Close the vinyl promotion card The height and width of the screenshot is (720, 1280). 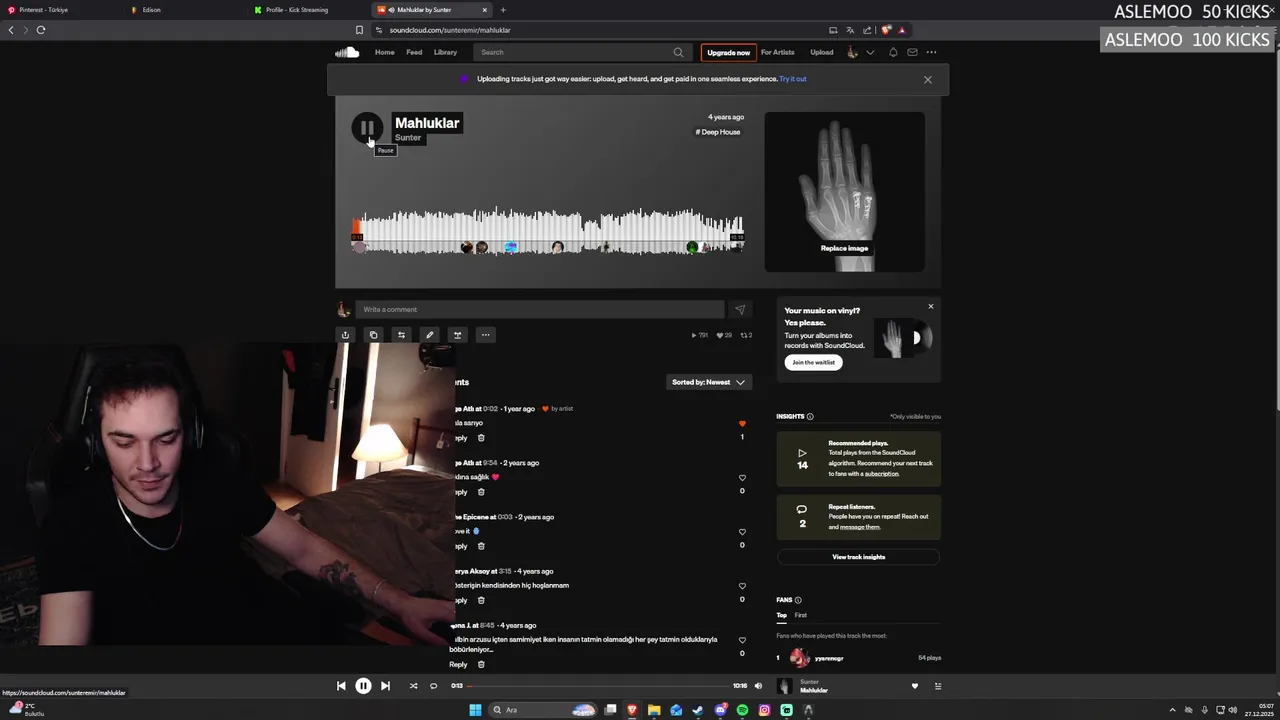click(931, 307)
